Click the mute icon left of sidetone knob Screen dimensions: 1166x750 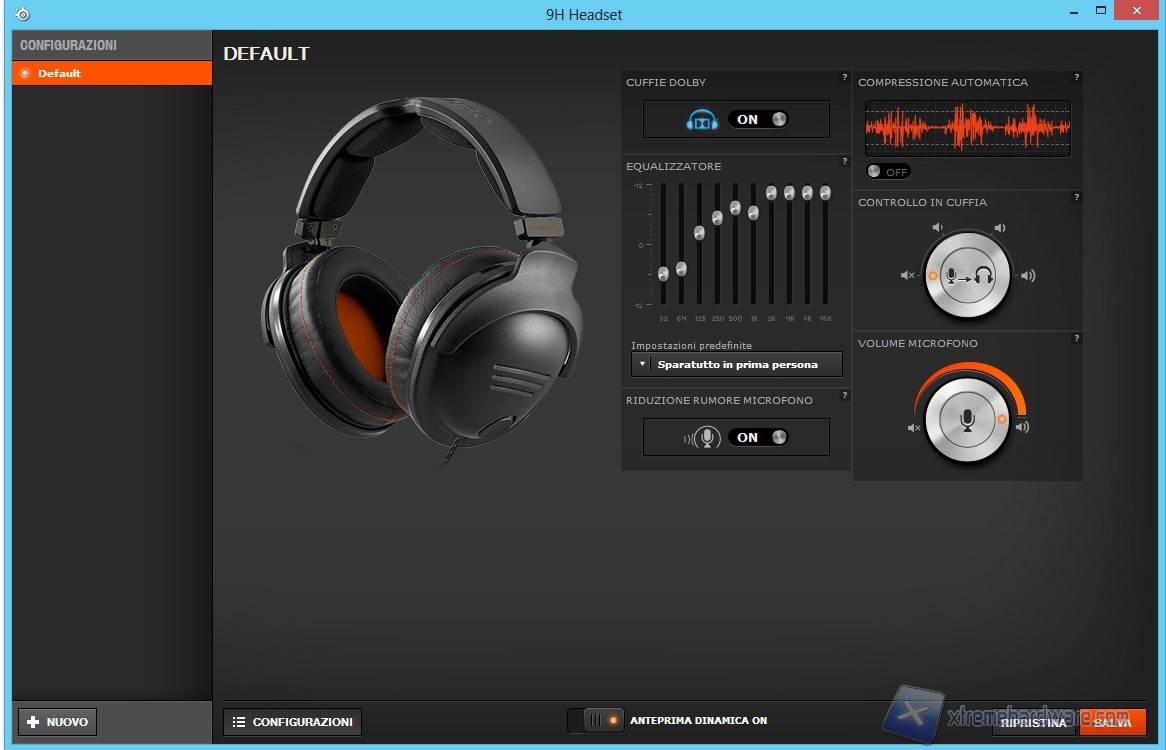pos(907,276)
